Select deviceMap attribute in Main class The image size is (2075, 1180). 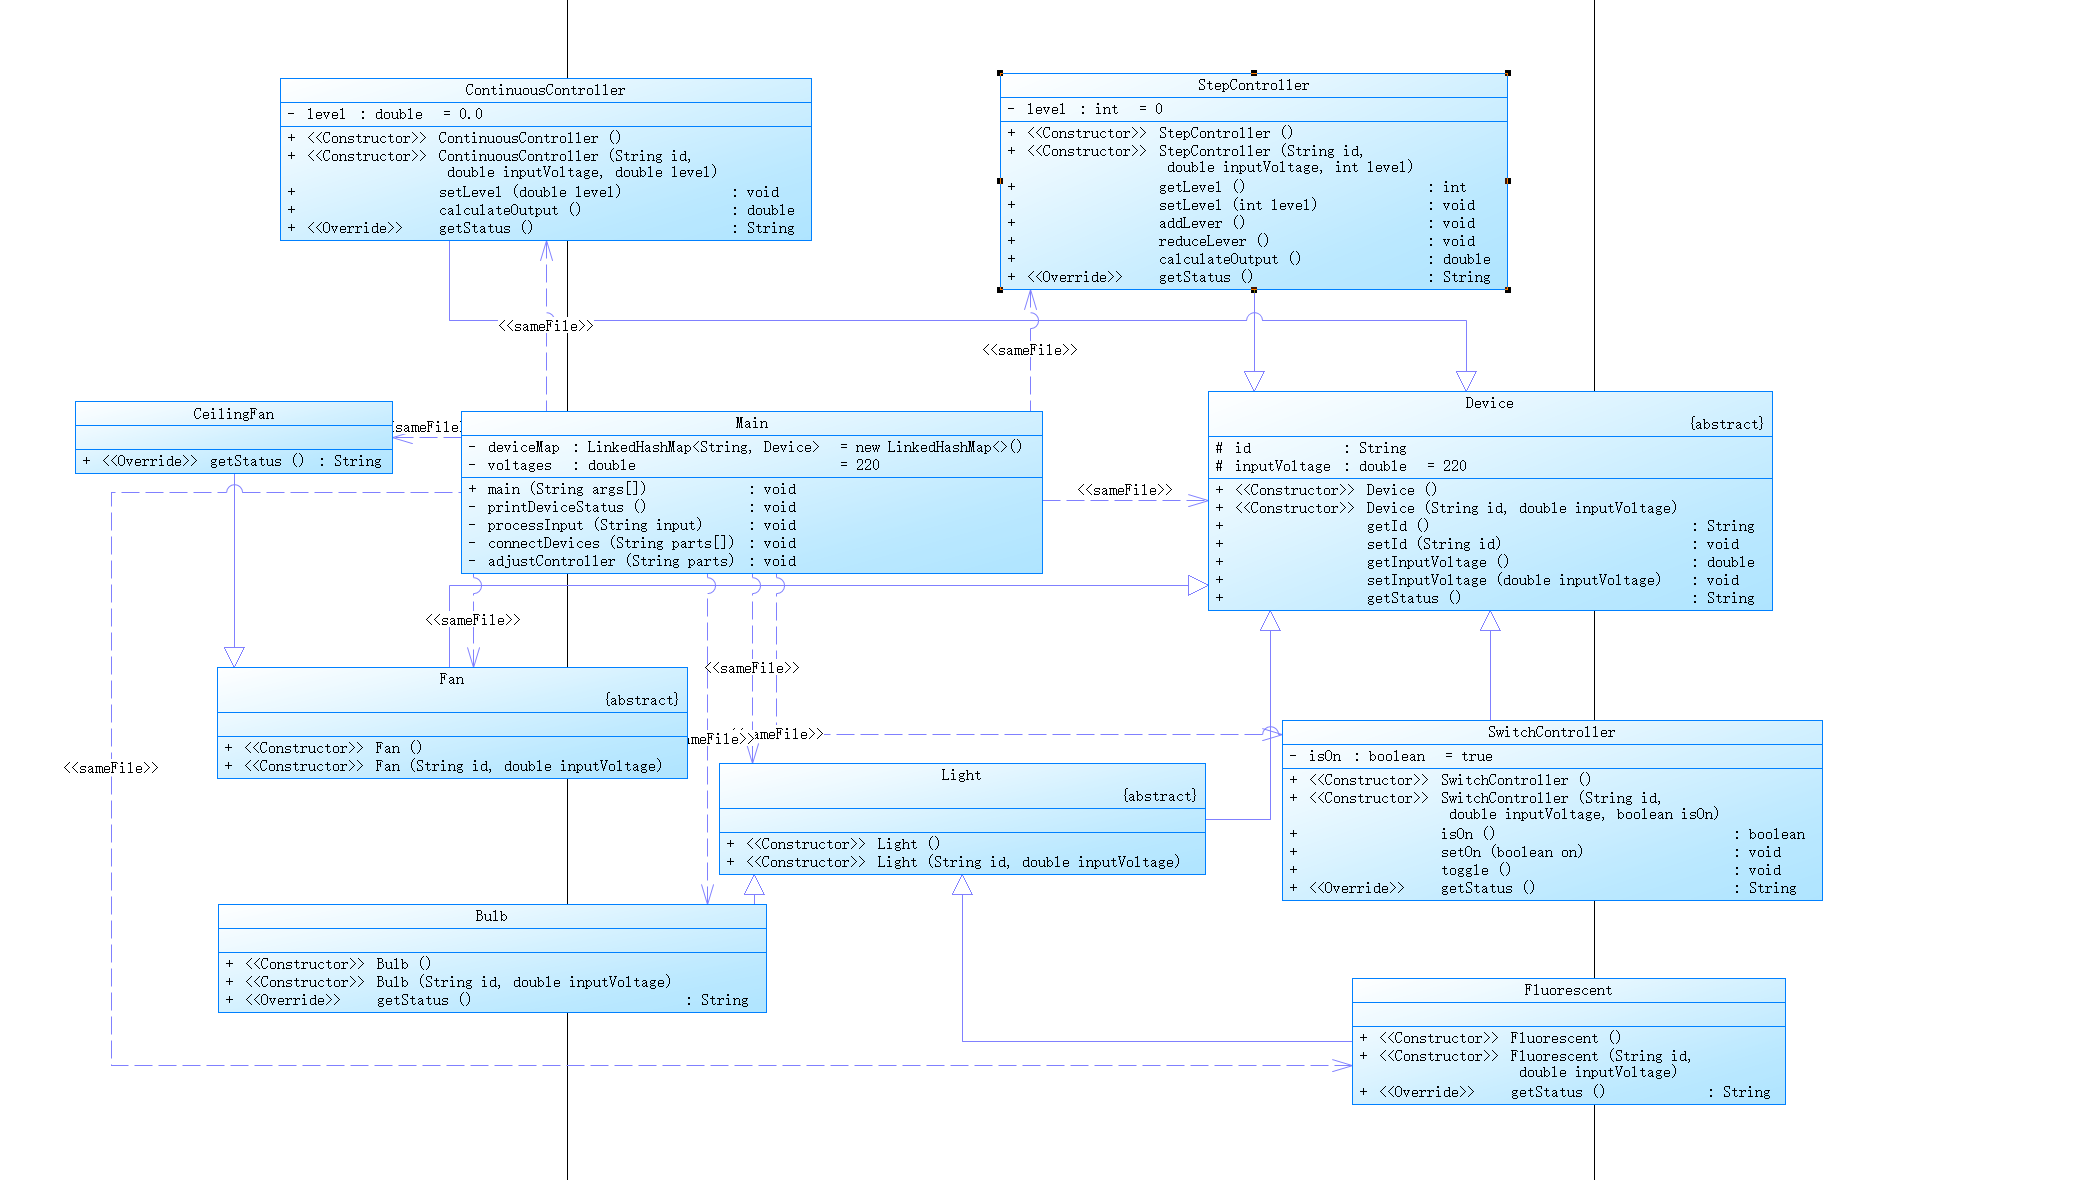(x=524, y=447)
